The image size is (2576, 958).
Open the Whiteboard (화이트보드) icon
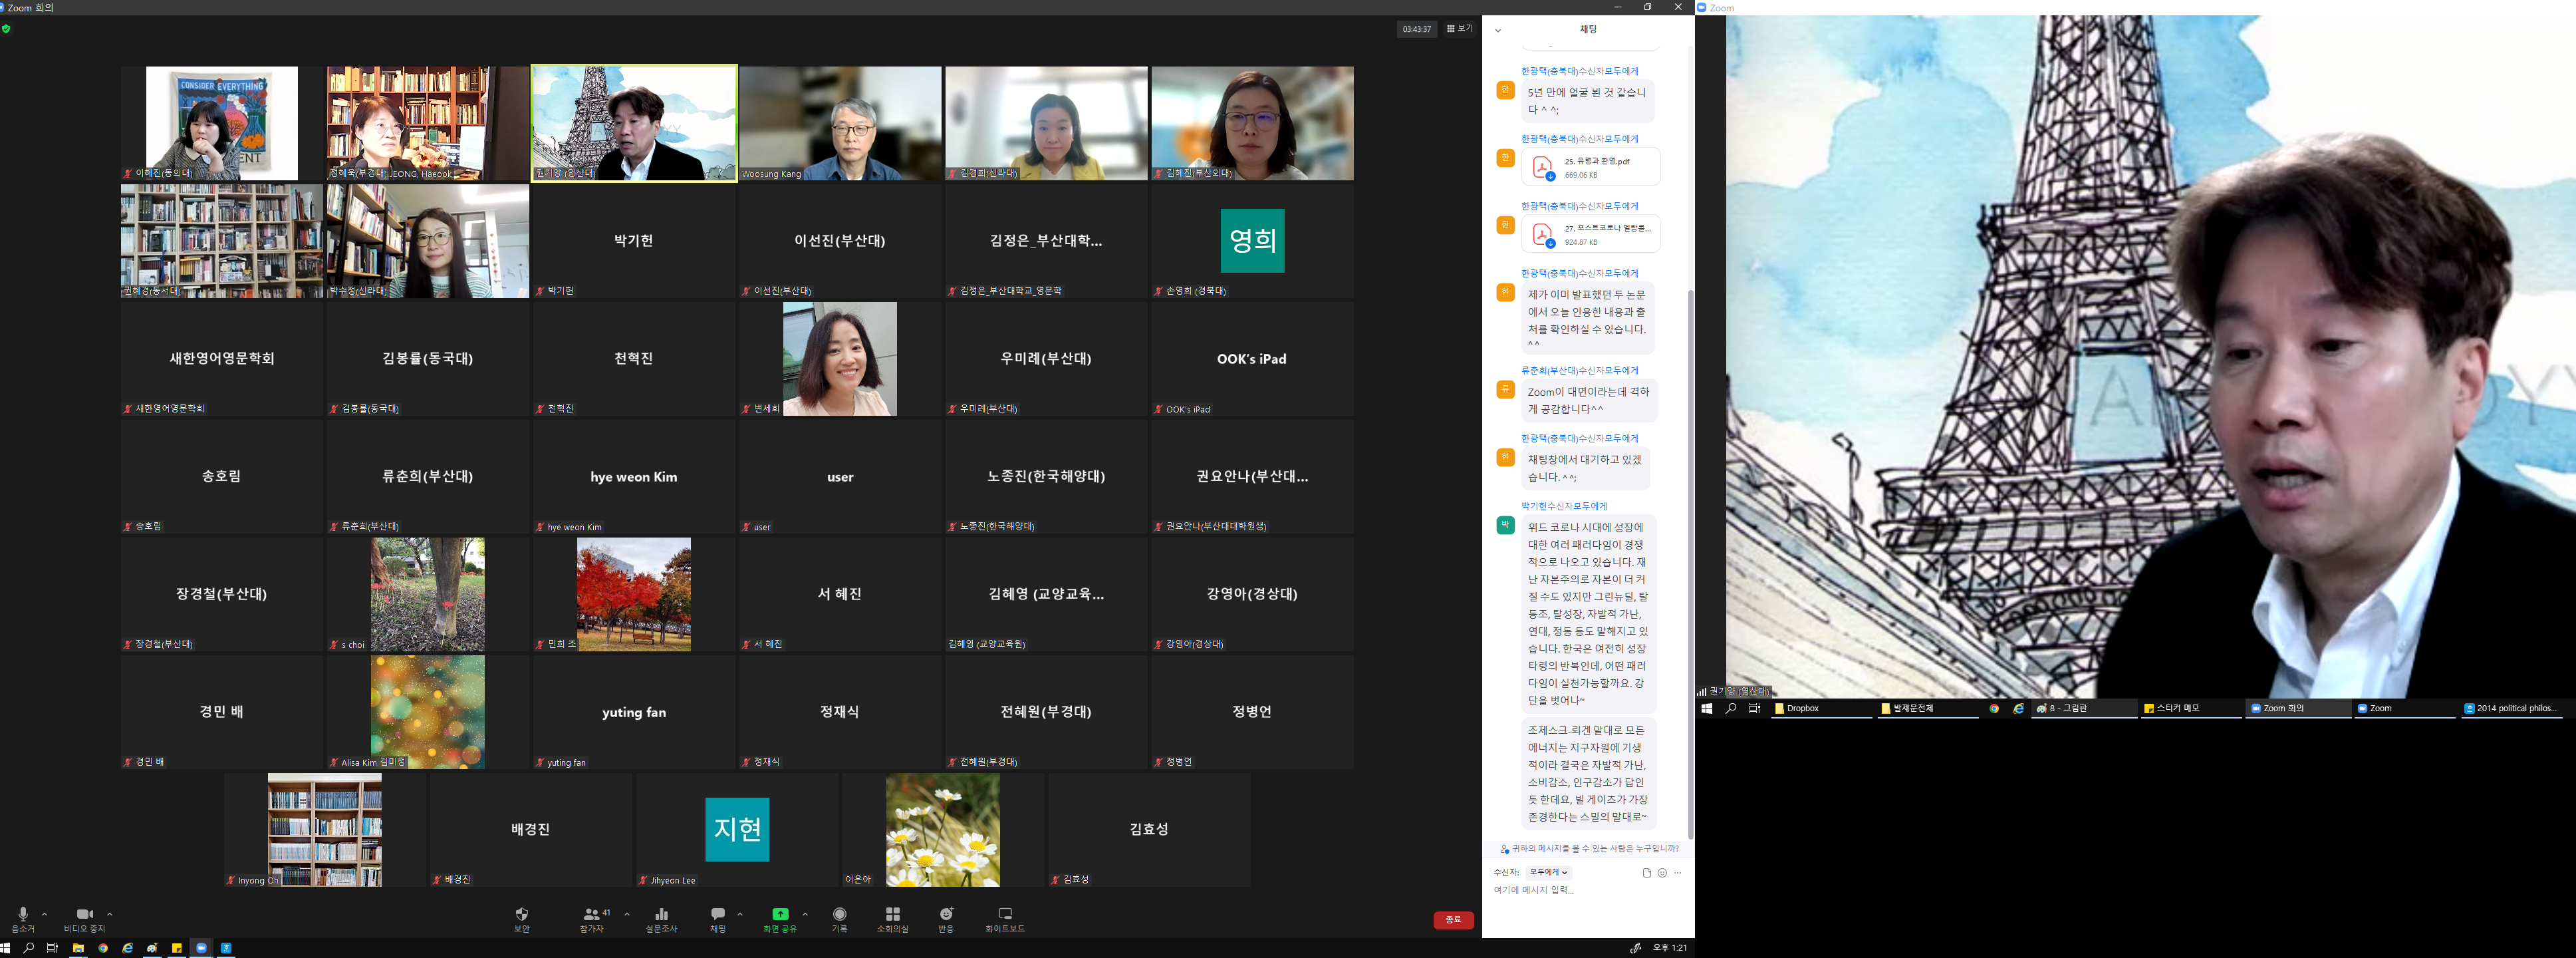click(x=1005, y=914)
